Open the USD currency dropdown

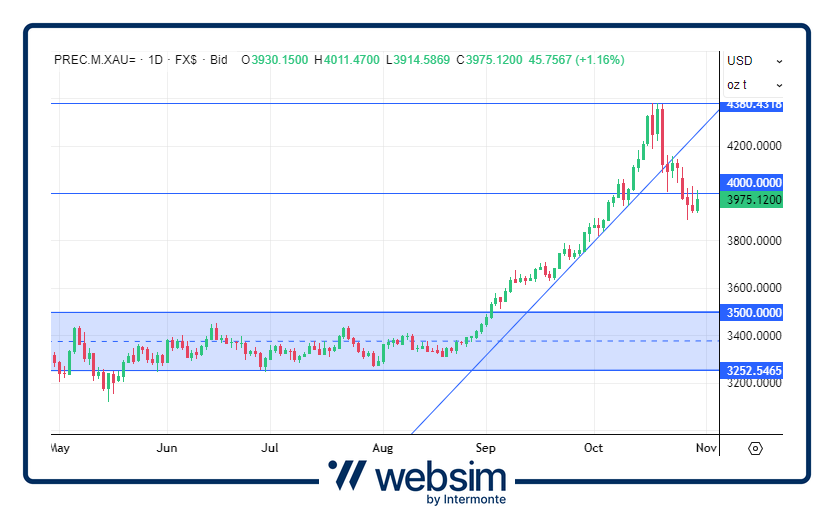[x=754, y=61]
